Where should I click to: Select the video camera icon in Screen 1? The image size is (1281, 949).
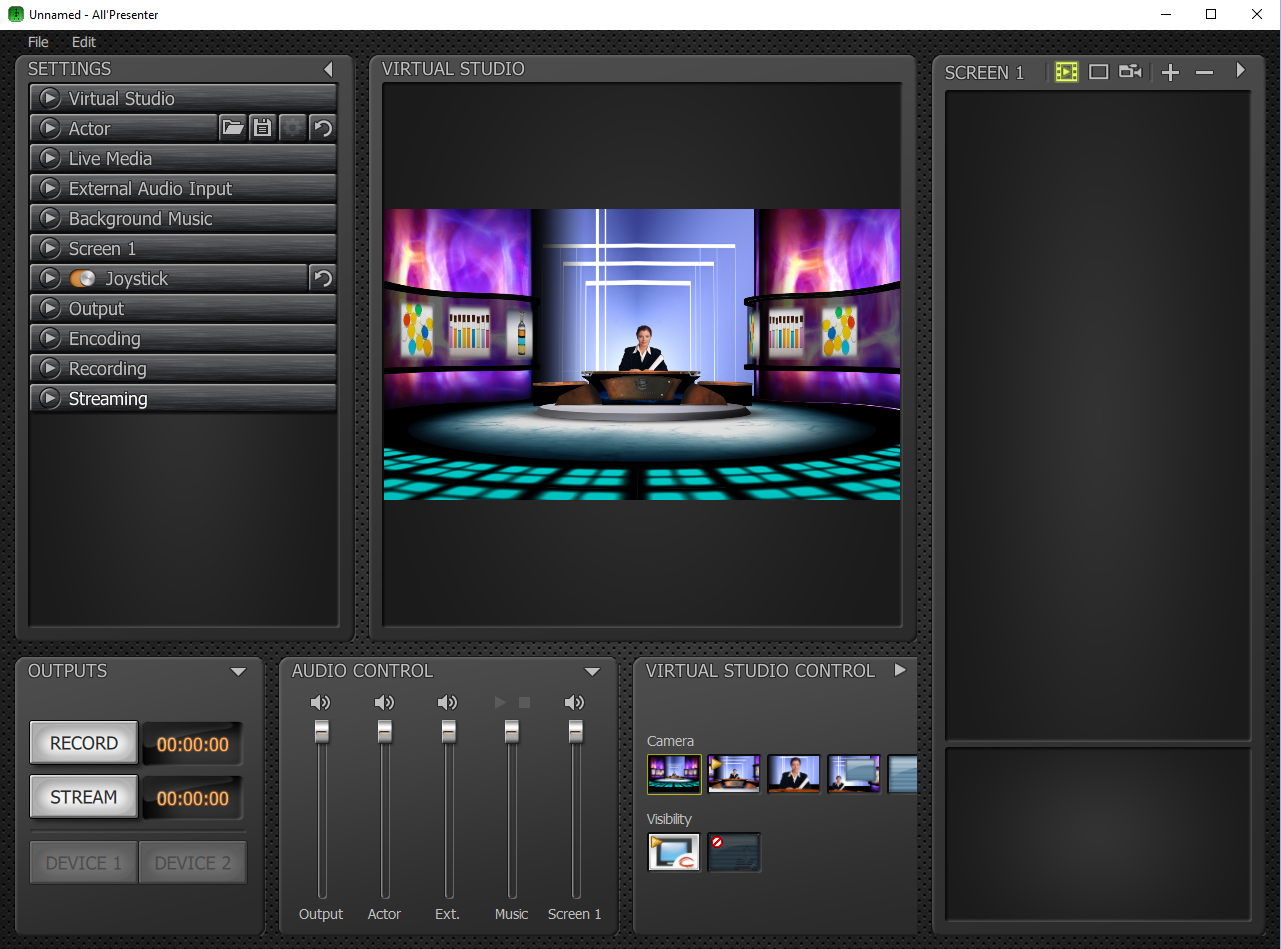(1130, 72)
